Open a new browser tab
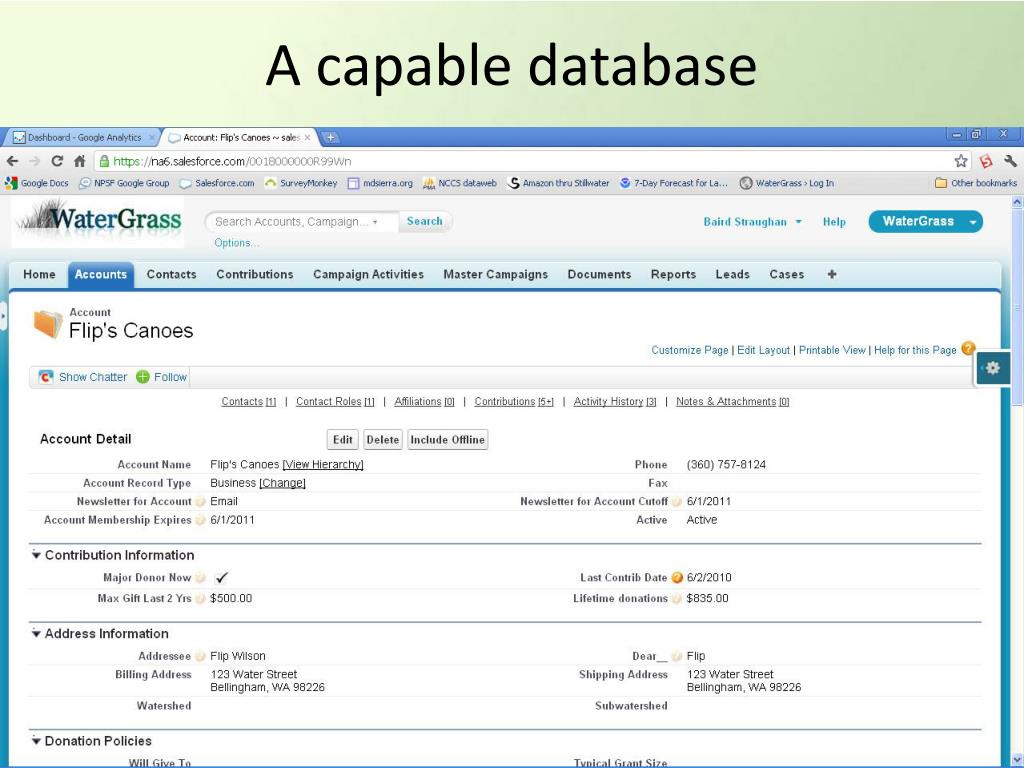The image size is (1024, 768). 330,137
